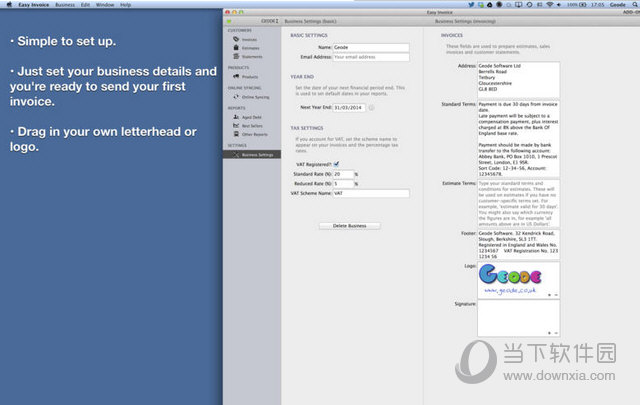Viewport: 640px width, 405px height.
Task: Click the Estimate Terms text area
Action: click(x=518, y=203)
